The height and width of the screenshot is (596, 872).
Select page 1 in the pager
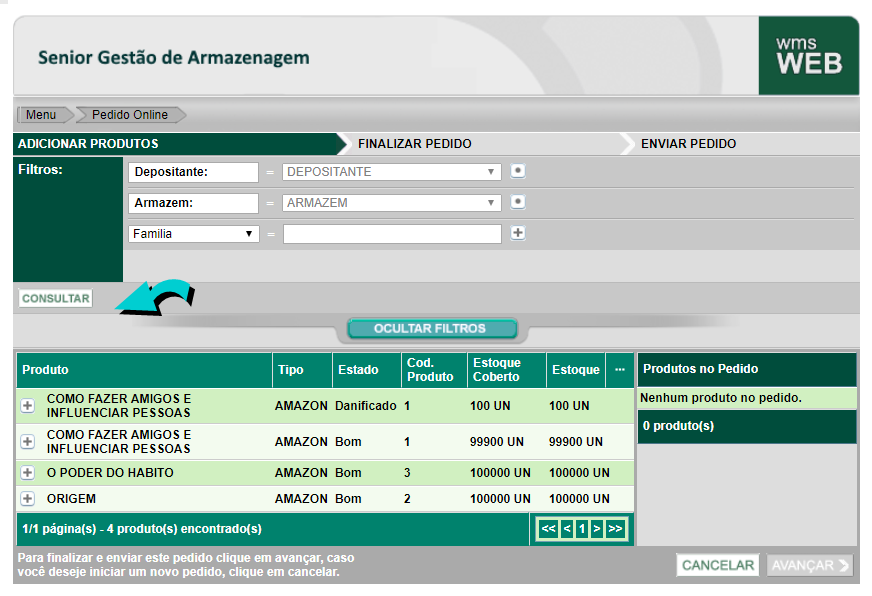click(582, 529)
